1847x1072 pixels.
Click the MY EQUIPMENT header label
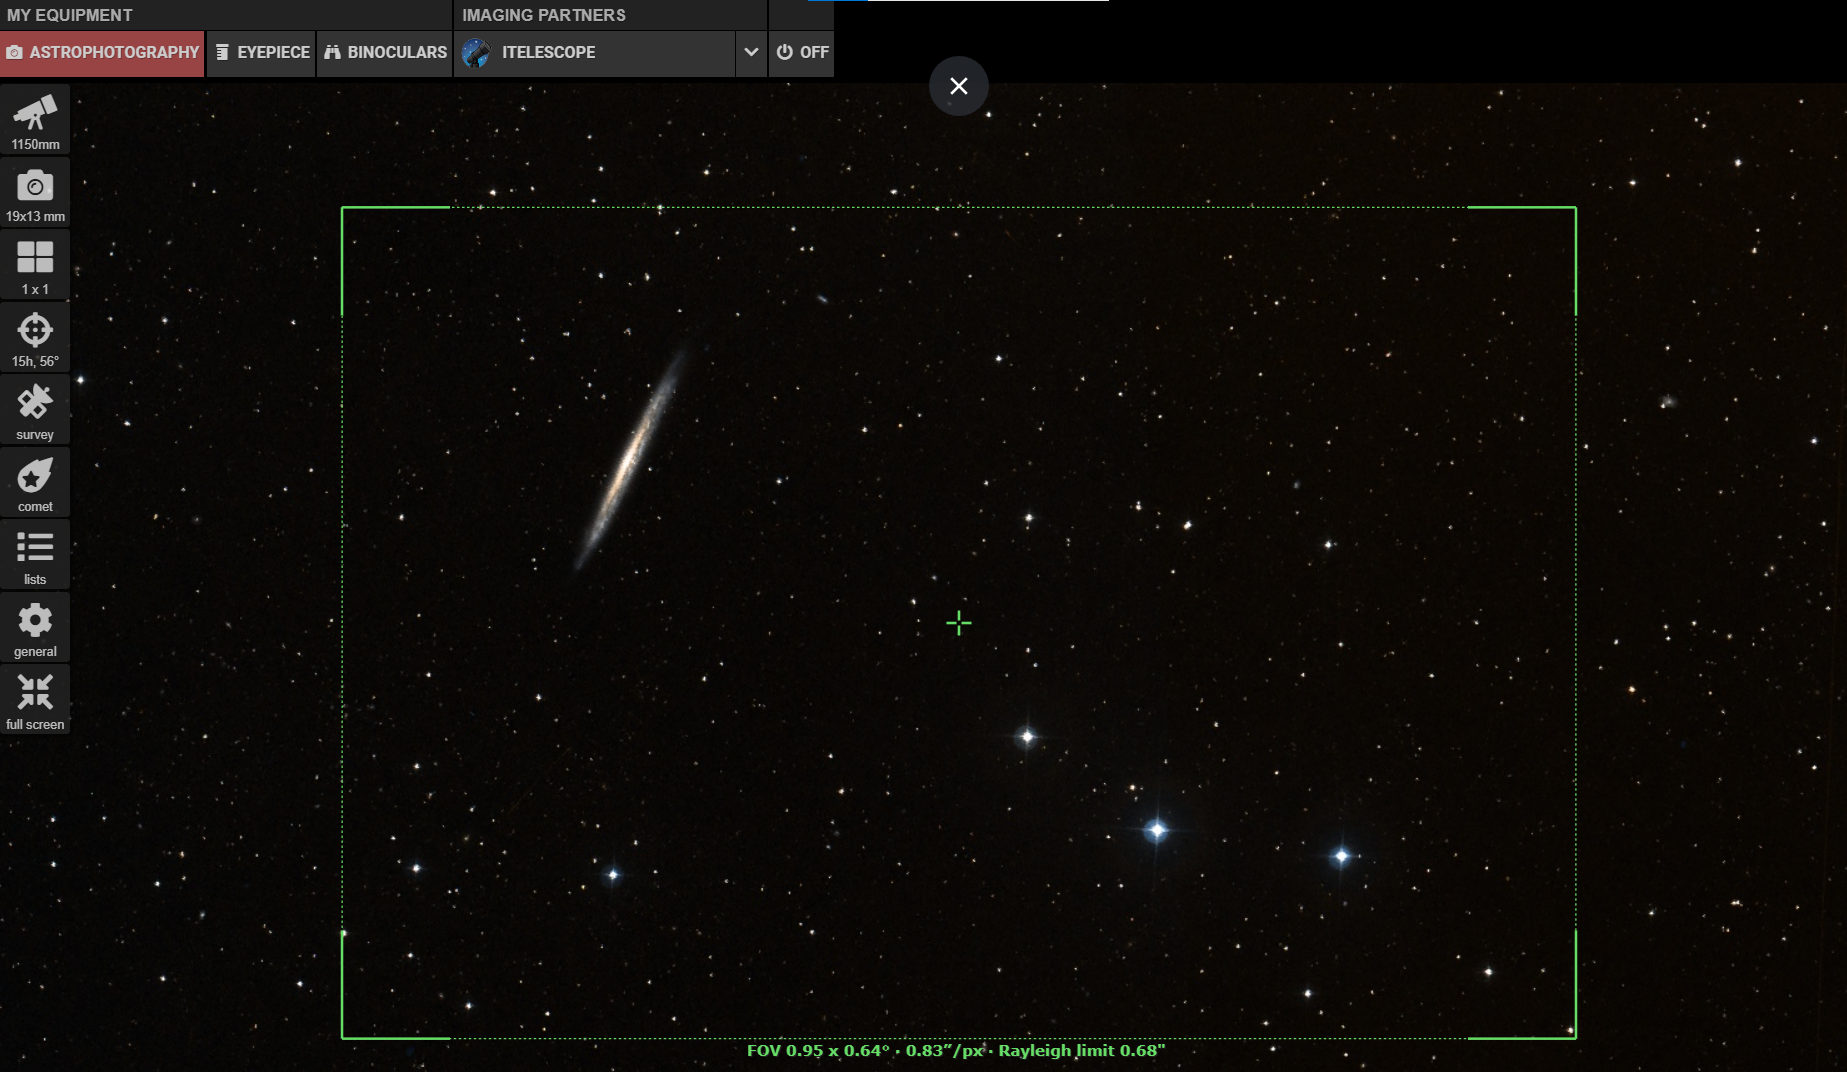[70, 15]
